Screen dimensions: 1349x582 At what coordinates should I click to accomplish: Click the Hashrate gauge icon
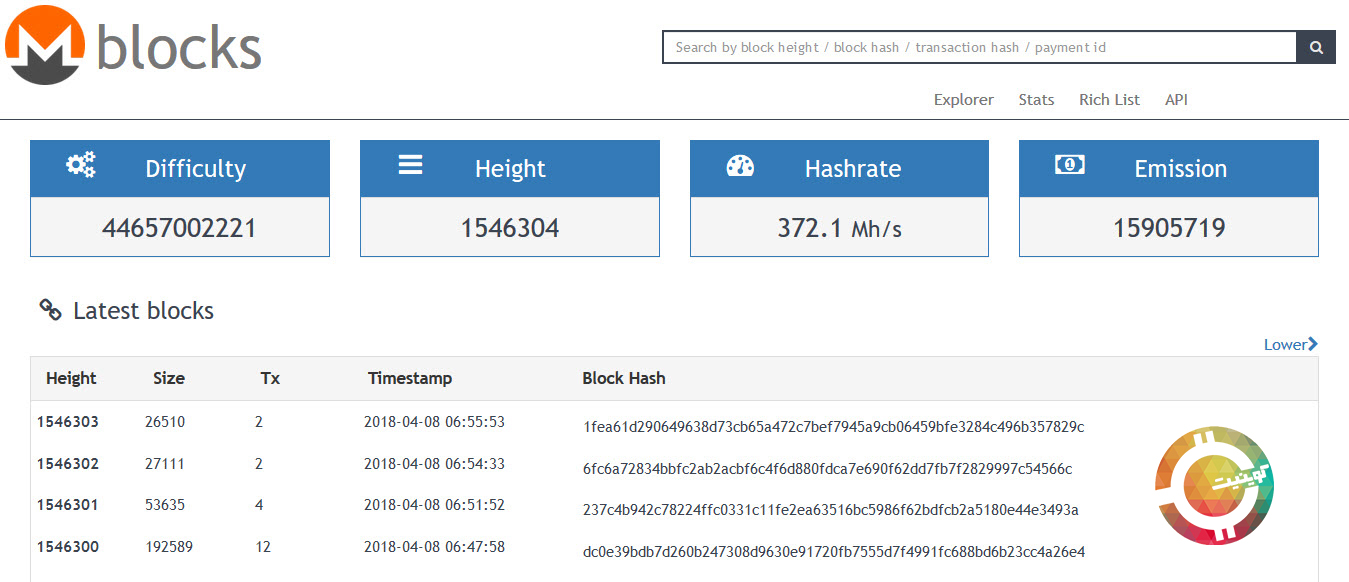click(x=740, y=166)
